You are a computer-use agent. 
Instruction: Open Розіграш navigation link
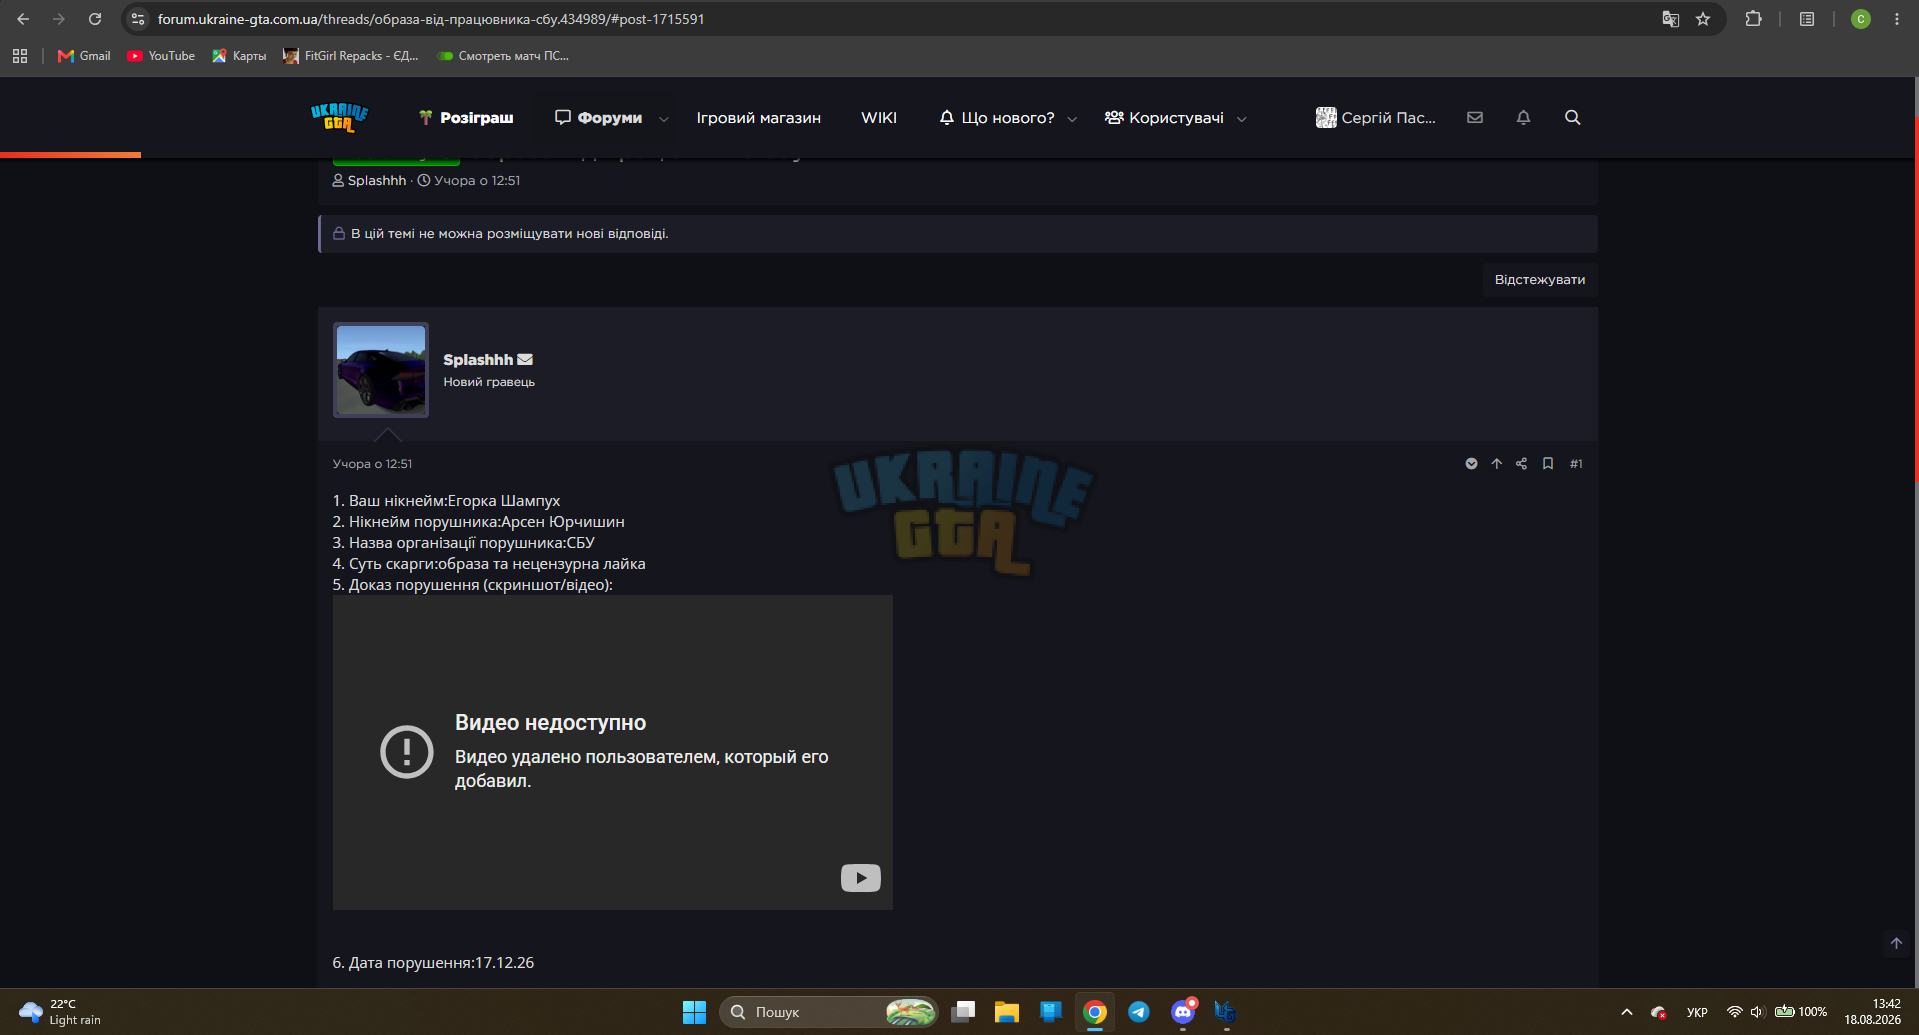[x=466, y=118]
